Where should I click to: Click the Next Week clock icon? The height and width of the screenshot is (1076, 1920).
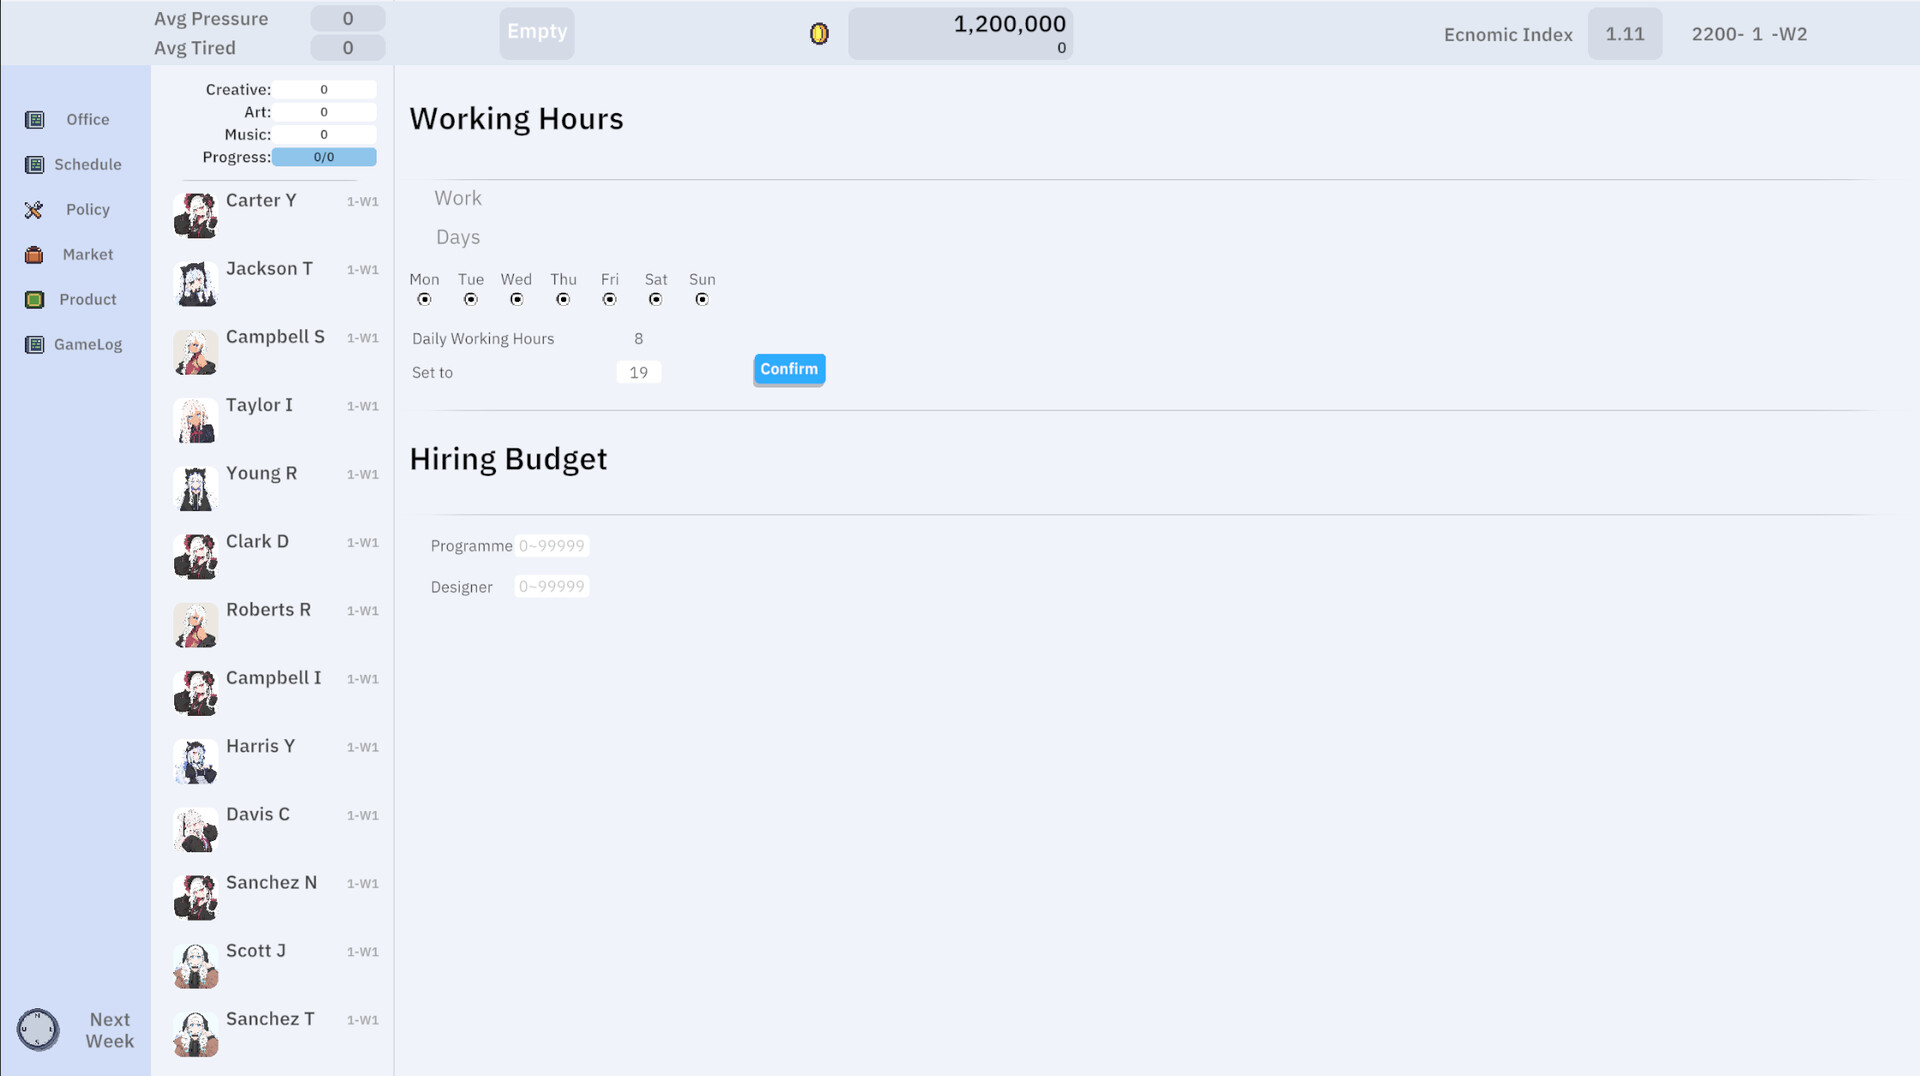pyautogui.click(x=38, y=1029)
